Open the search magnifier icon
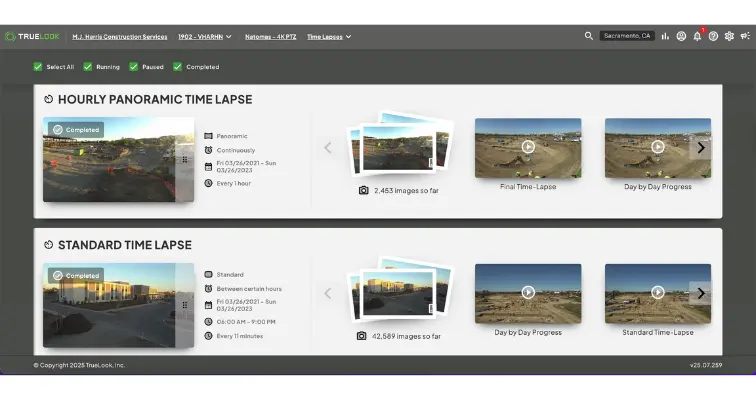The width and height of the screenshot is (756, 400). click(589, 36)
